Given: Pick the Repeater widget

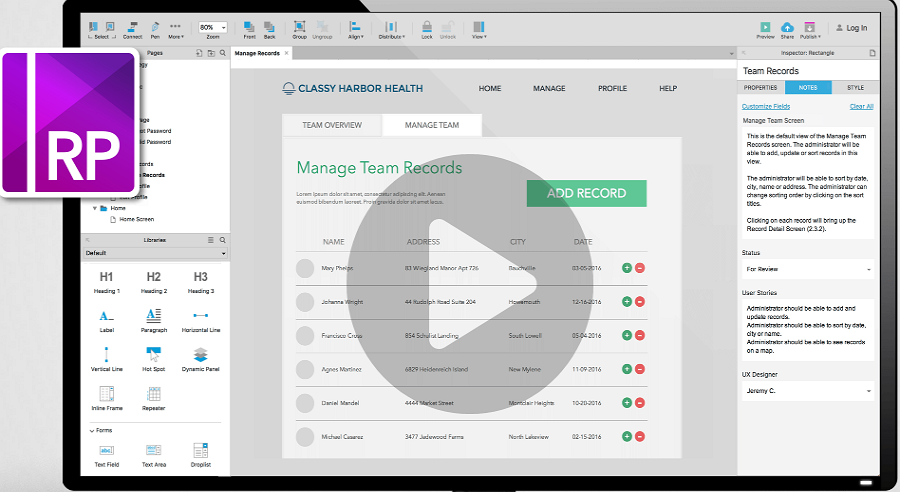Looking at the screenshot, I should click(x=154, y=398).
